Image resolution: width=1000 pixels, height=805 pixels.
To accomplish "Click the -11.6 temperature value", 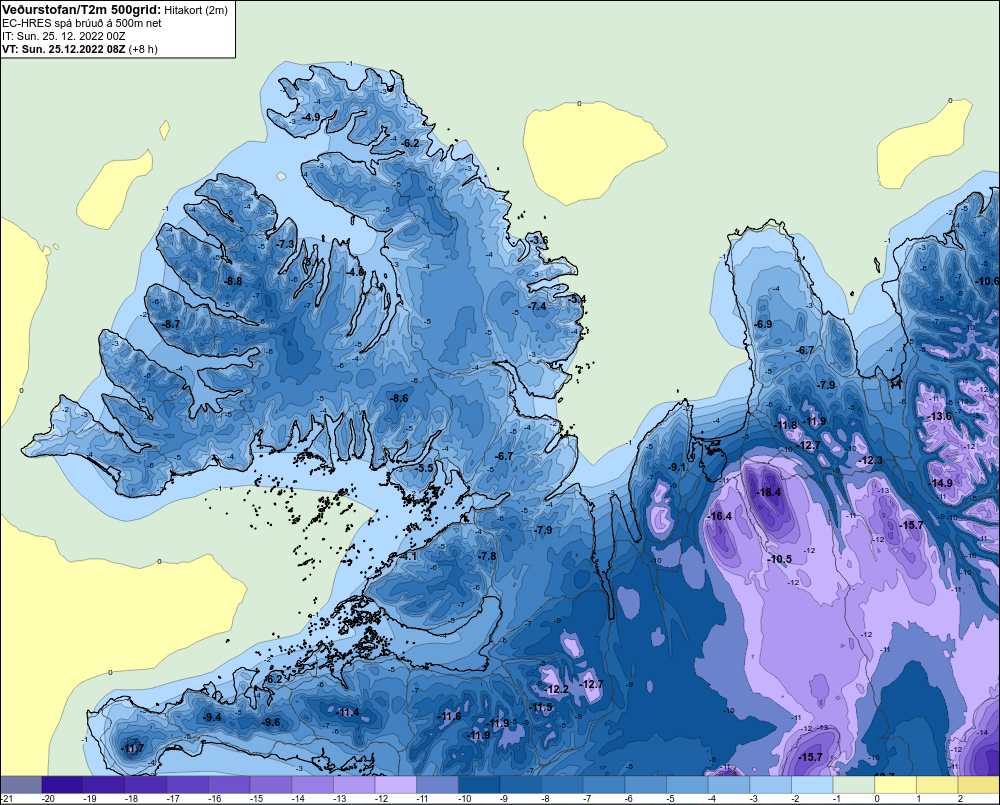I will coord(450,717).
